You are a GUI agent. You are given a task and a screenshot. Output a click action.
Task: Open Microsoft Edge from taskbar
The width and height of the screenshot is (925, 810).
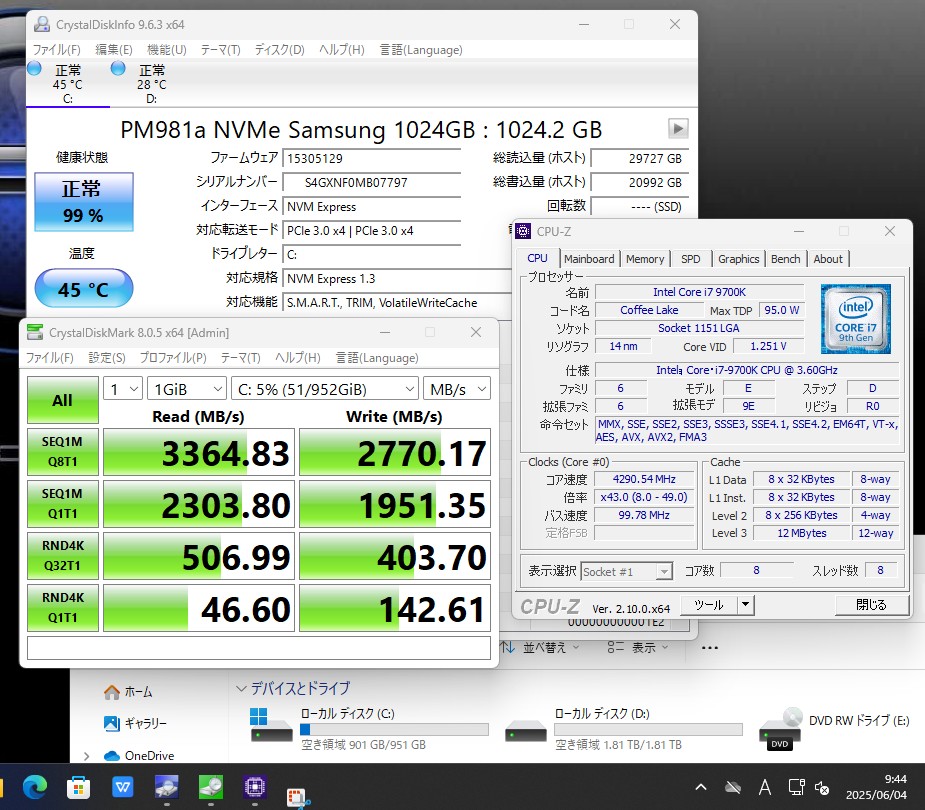pos(35,787)
